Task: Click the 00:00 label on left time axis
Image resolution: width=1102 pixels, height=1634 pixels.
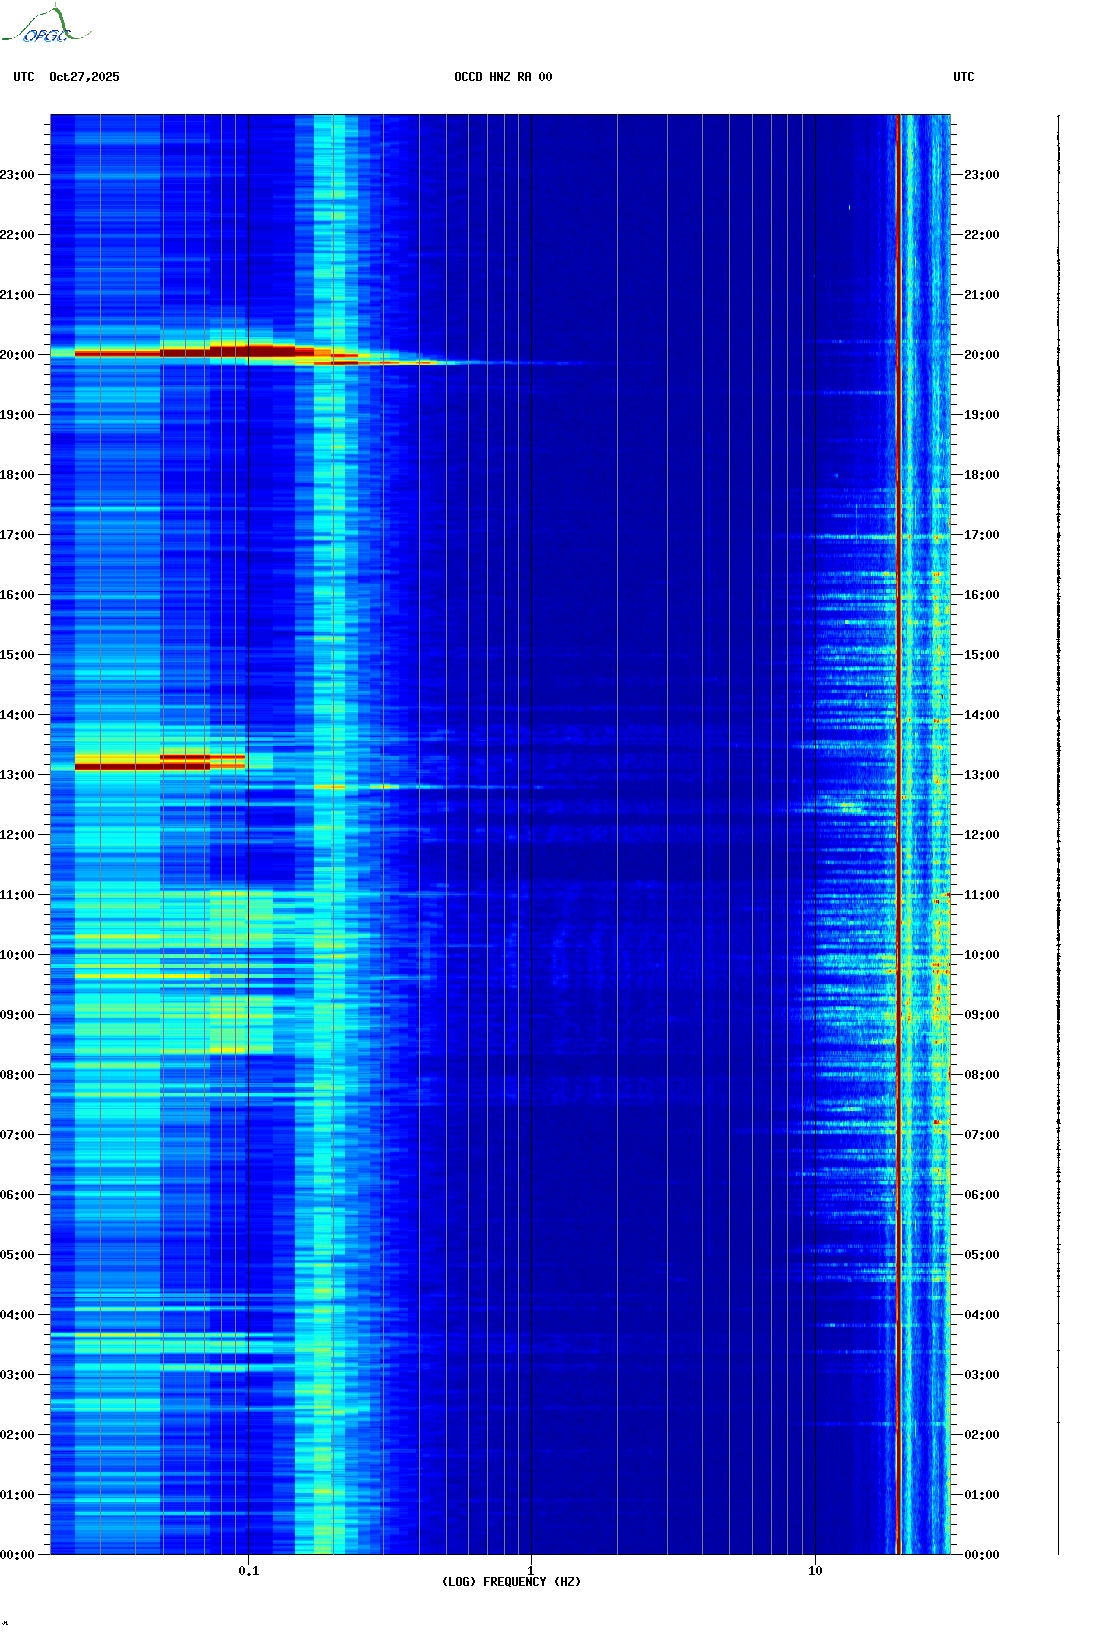Action: click(17, 1555)
